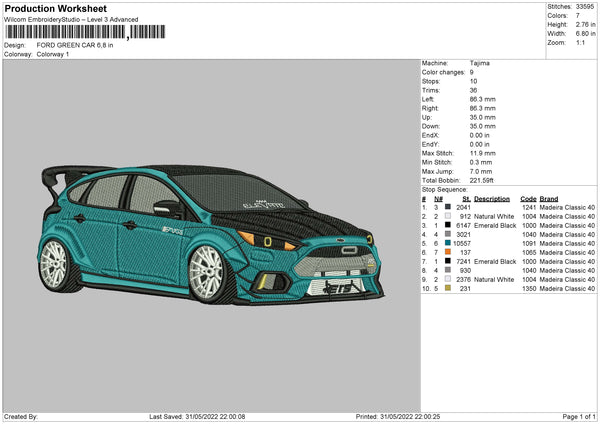Viewport: 600px width, 424px height.
Task: Pick the teal swatch in stop row 5
Action: coord(448,243)
